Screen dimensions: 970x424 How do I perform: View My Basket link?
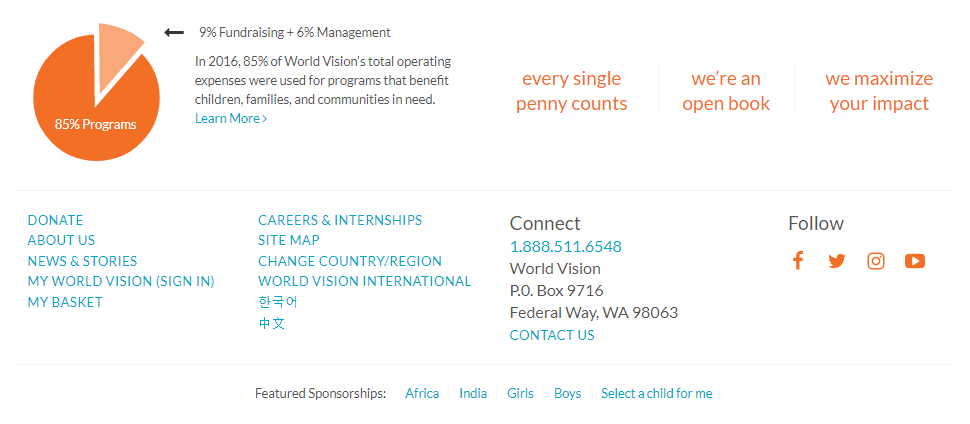pos(65,302)
